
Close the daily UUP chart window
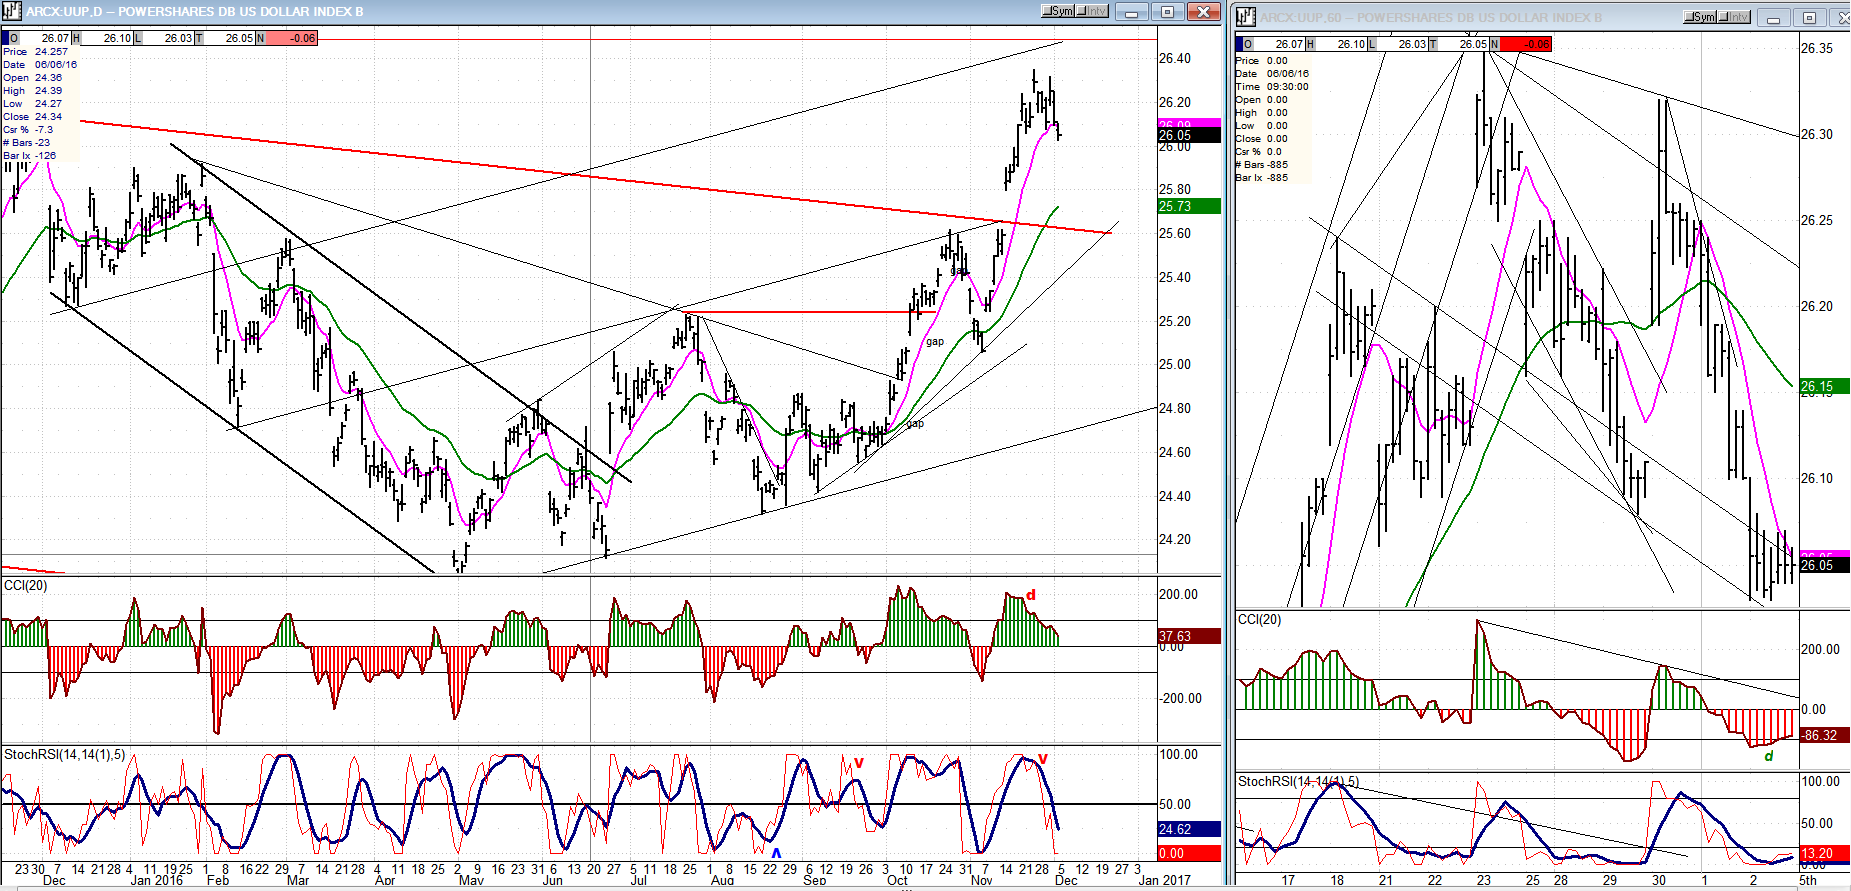(1204, 12)
